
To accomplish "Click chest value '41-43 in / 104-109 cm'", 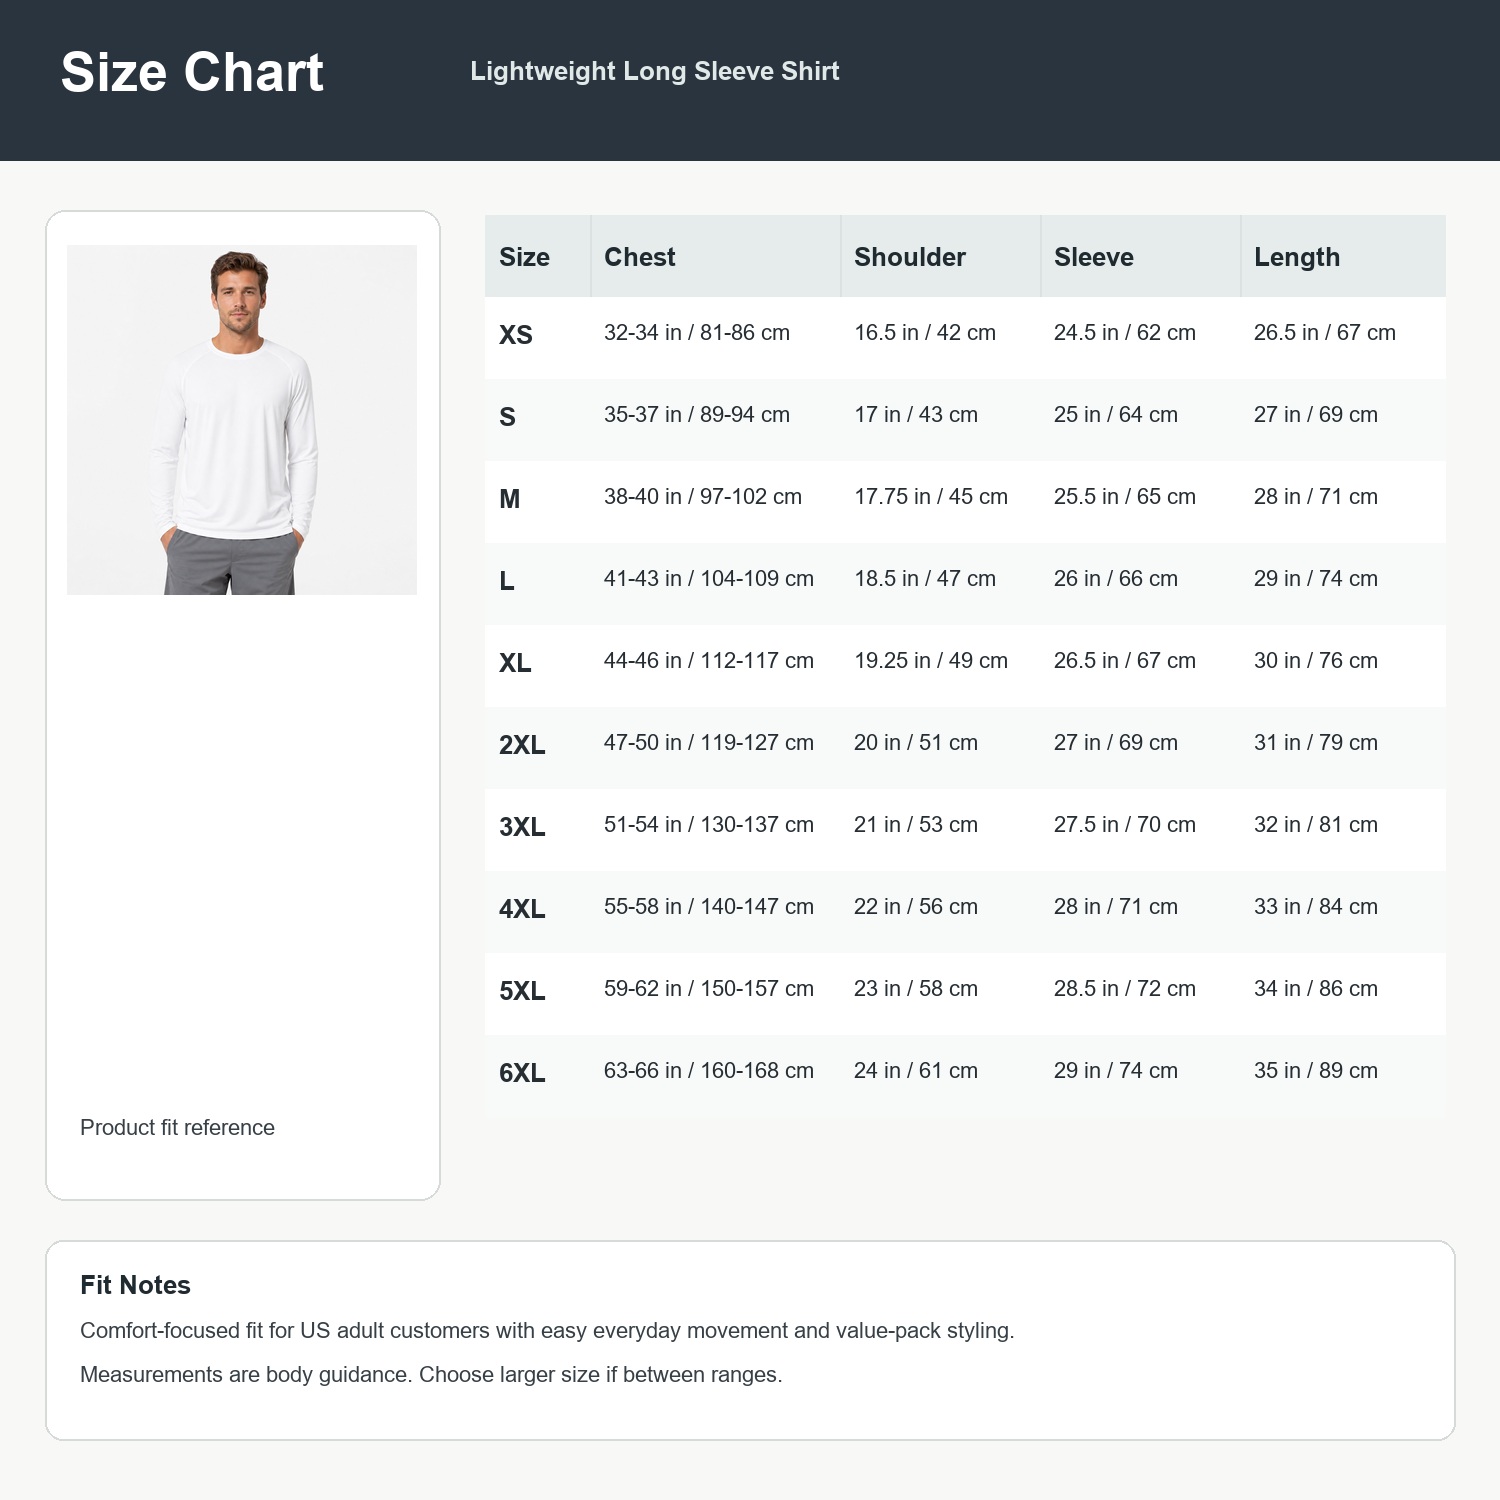I will tap(709, 579).
